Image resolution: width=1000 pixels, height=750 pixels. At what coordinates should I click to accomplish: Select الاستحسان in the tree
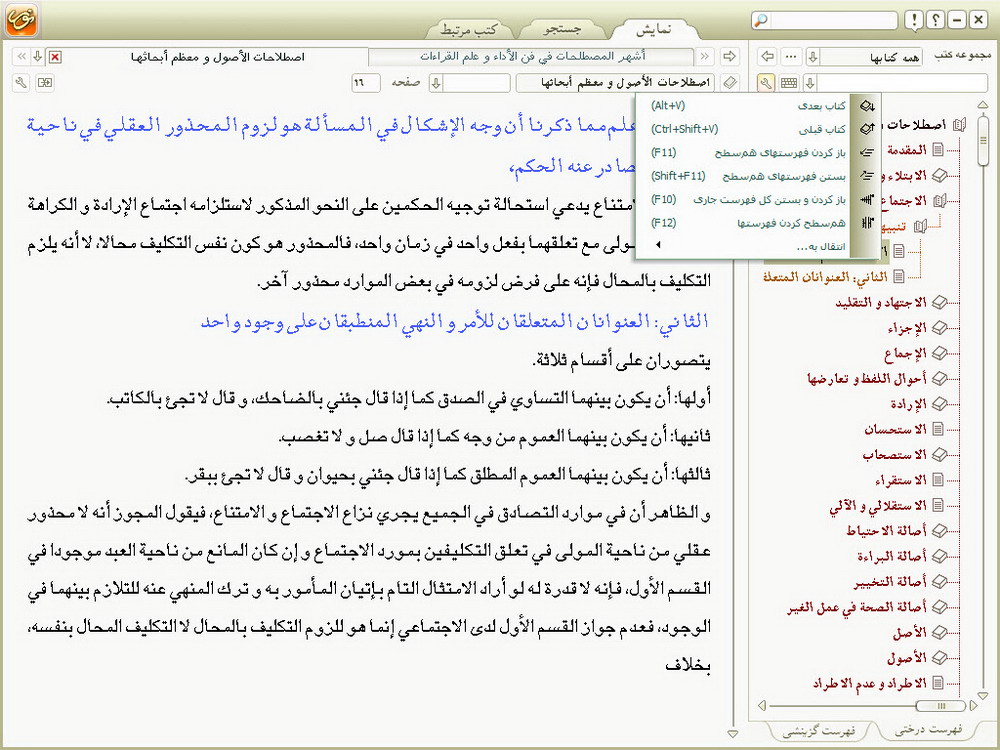tap(895, 429)
